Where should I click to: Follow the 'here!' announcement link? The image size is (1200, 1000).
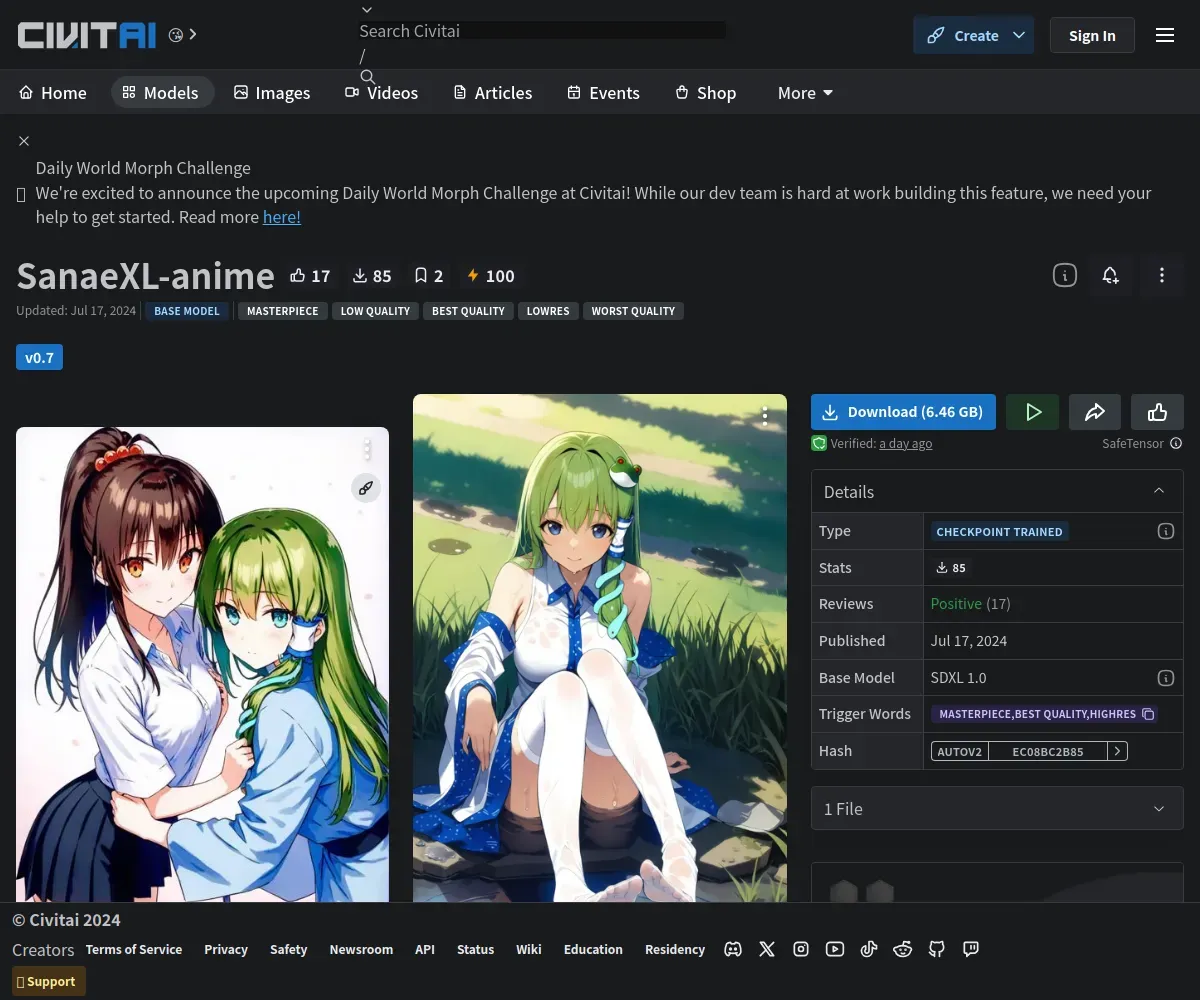pos(282,217)
